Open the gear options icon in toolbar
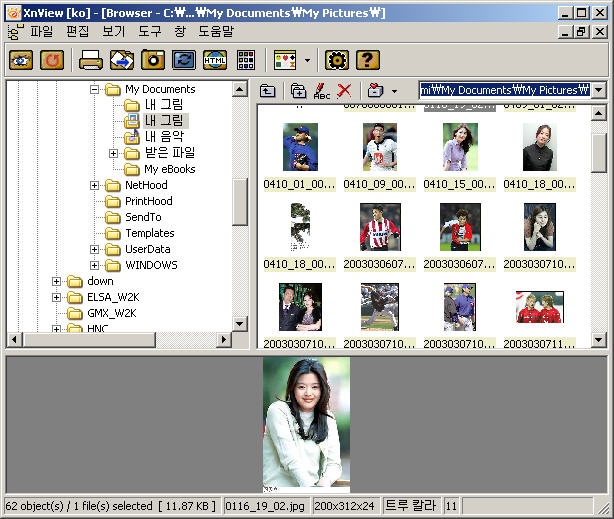This screenshot has height=519, width=614. click(336, 60)
